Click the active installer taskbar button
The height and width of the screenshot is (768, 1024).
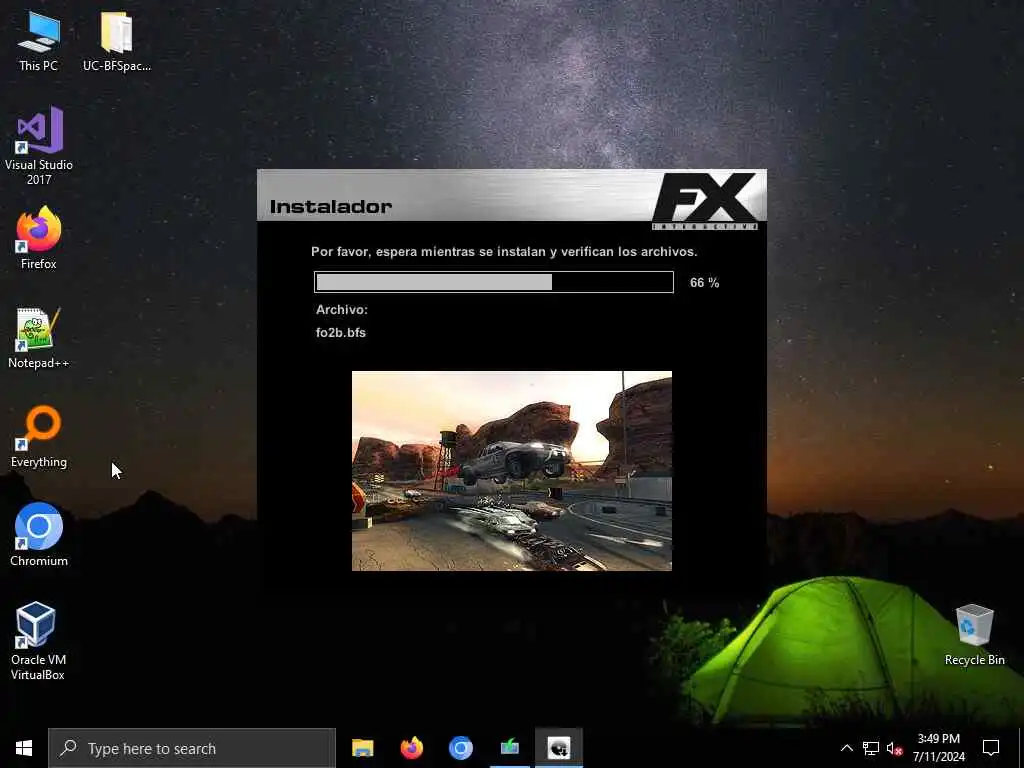pyautogui.click(x=559, y=748)
